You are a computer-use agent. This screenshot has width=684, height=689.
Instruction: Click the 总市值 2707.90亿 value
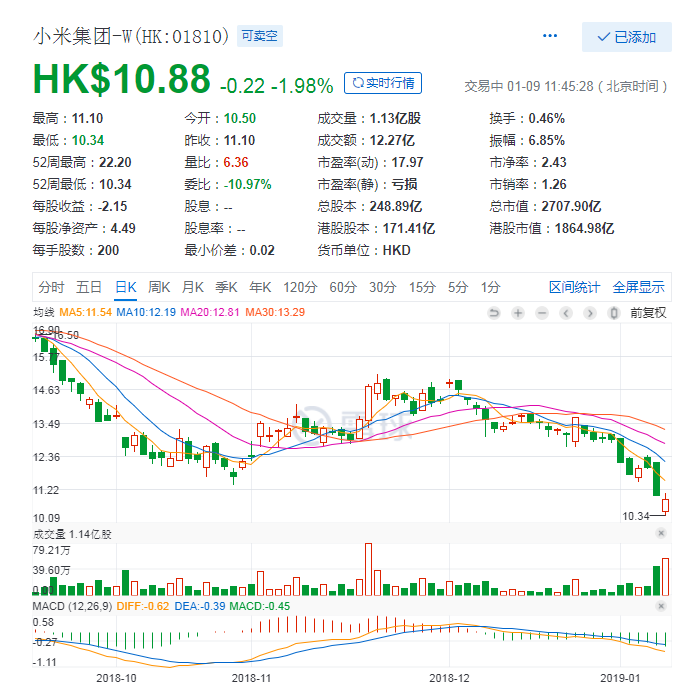(x=571, y=207)
